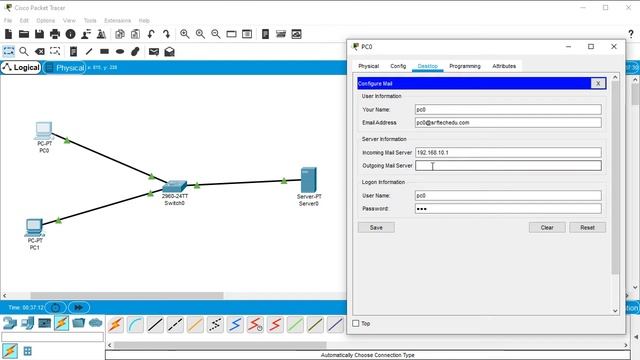Click the Fast Forward Time button
The image size is (640, 360).
click(79, 308)
